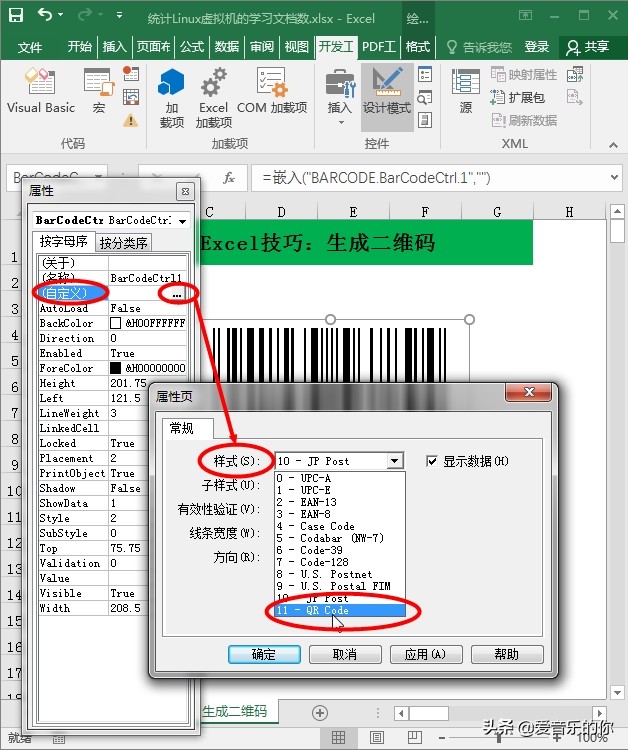
Task: Switch to 公式 formulas tab
Action: pyautogui.click(x=192, y=47)
